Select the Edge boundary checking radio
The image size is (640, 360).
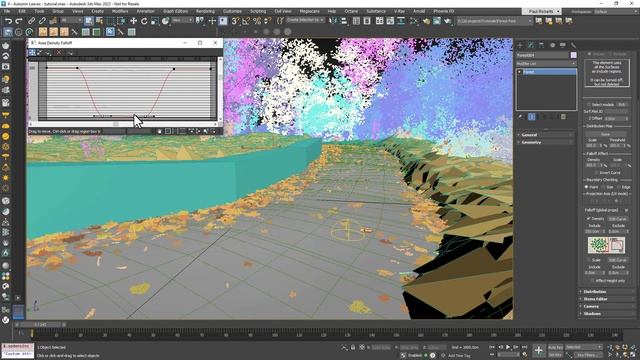(x=619, y=187)
